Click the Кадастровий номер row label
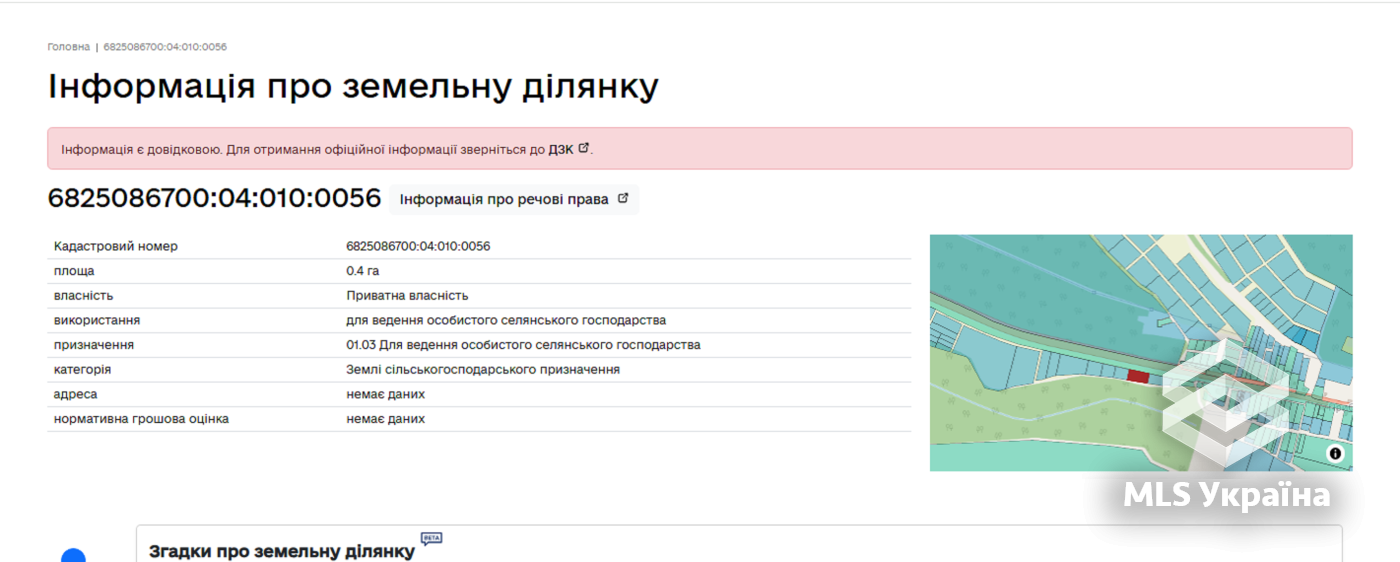The width and height of the screenshot is (1400, 562). click(x=116, y=246)
